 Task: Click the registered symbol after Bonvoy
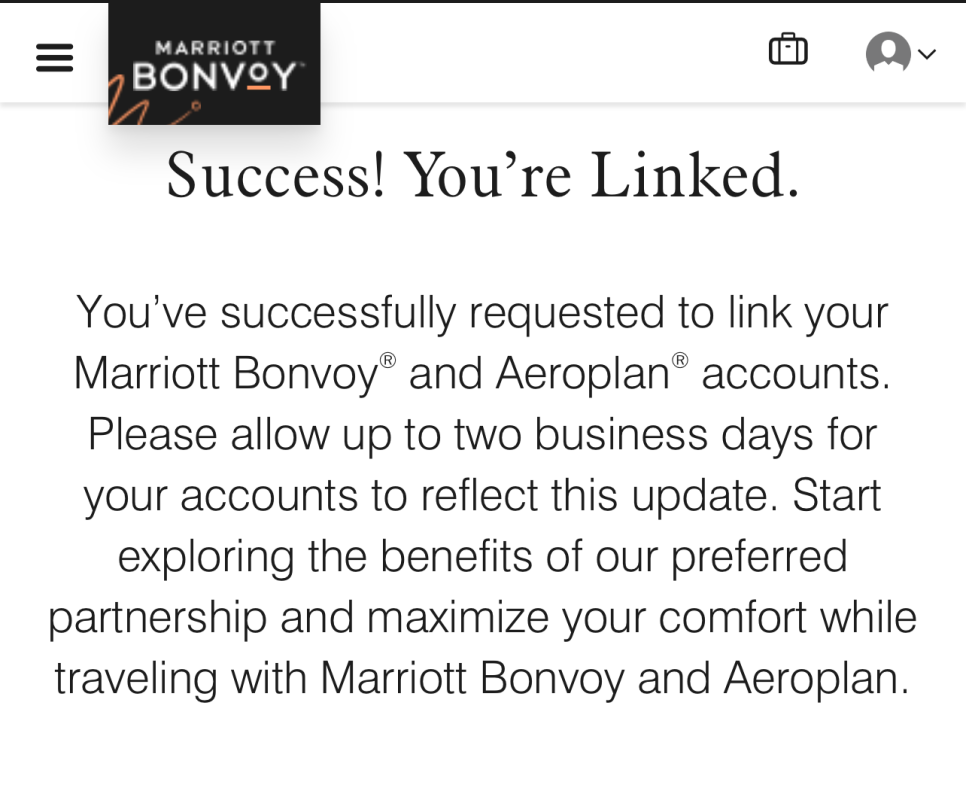pyautogui.click(x=387, y=360)
